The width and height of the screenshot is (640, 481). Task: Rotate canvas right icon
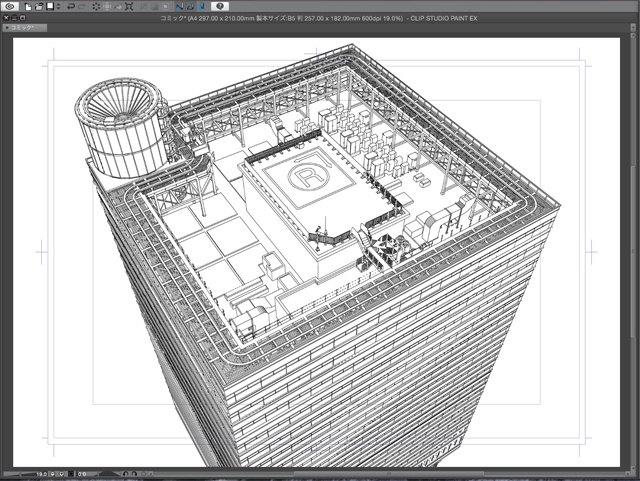coord(134,474)
